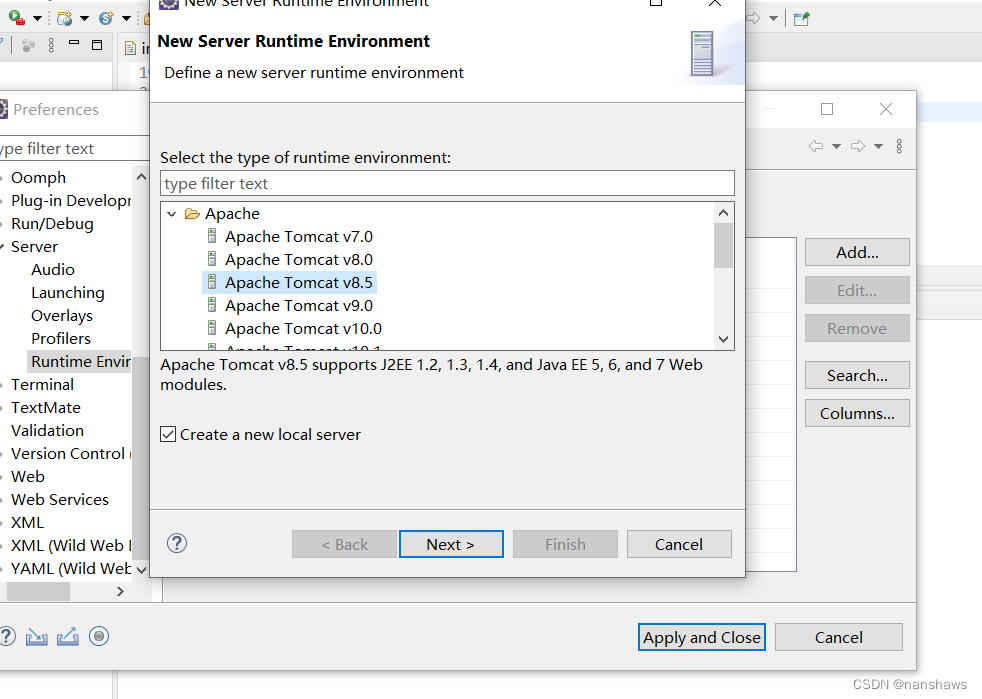This screenshot has width=982, height=699.
Task: Go forward in Preferences page history
Action: coord(858,146)
